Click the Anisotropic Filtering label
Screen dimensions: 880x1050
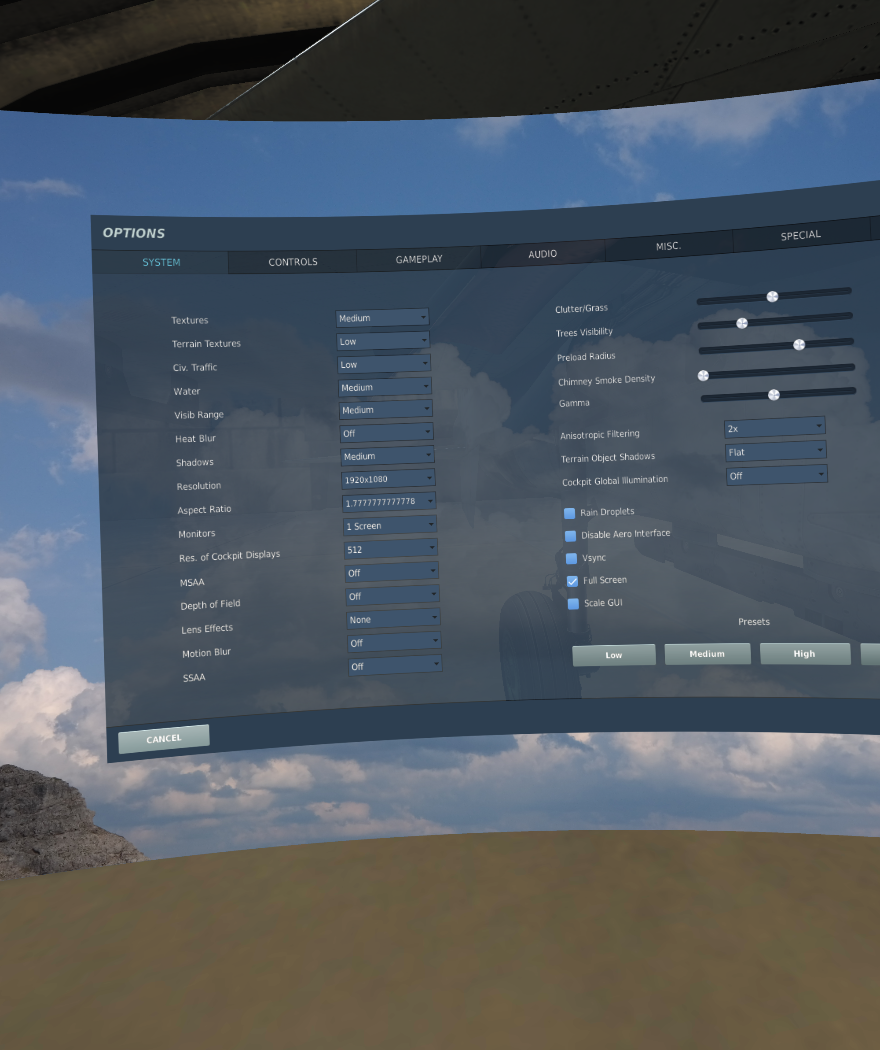tap(599, 435)
